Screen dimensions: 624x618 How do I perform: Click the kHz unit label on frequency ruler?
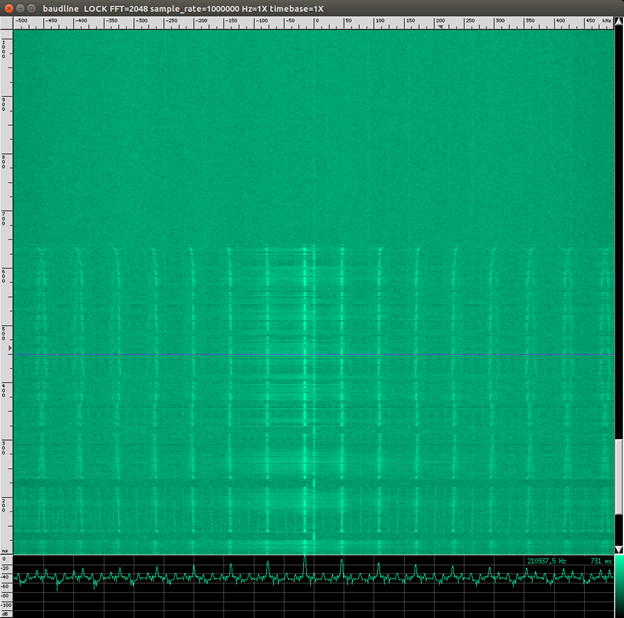(x=607, y=20)
